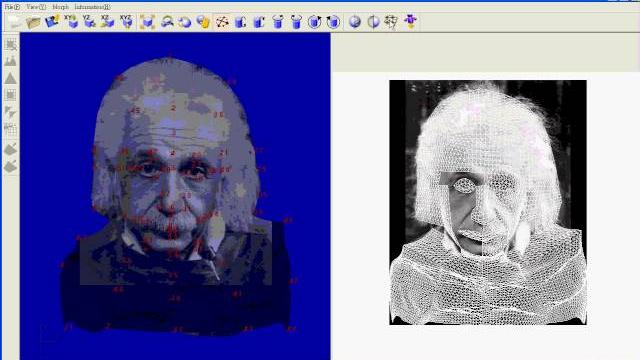Select the control points network tool
Image resolution: width=640 pixels, height=360 pixels.
(x=222, y=22)
